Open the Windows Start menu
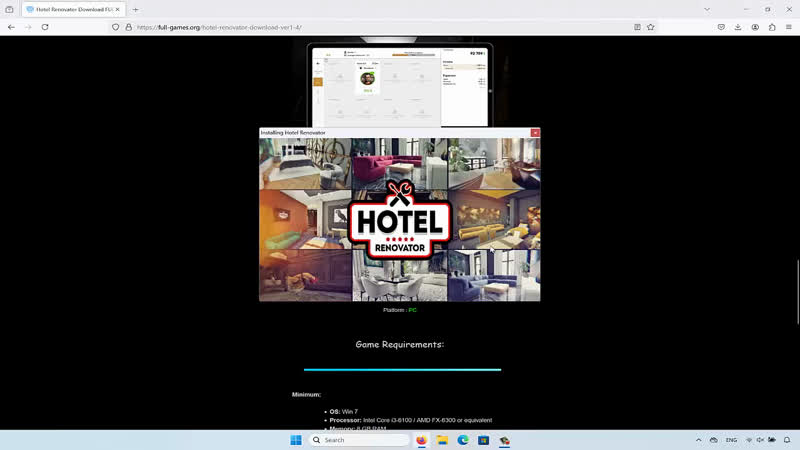The height and width of the screenshot is (450, 800). point(296,440)
